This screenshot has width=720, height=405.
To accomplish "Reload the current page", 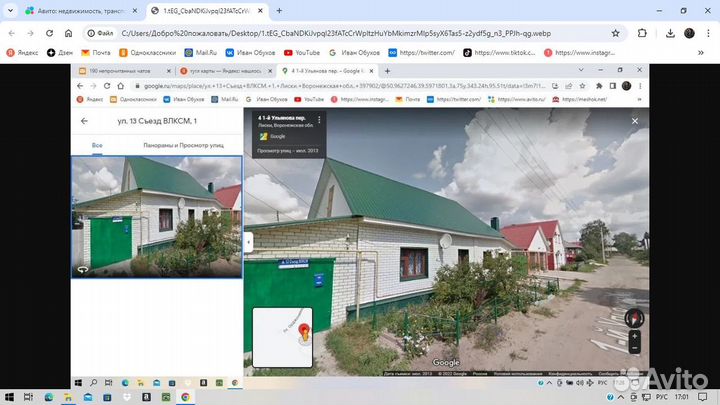I will (50, 34).
